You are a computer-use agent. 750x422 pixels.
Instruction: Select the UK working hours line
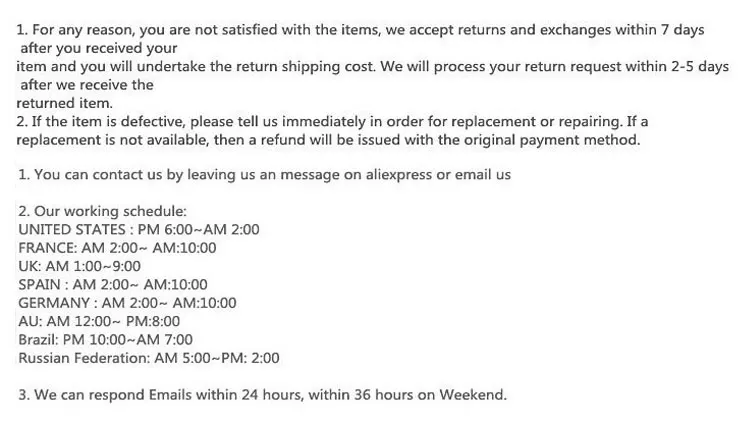point(79,266)
